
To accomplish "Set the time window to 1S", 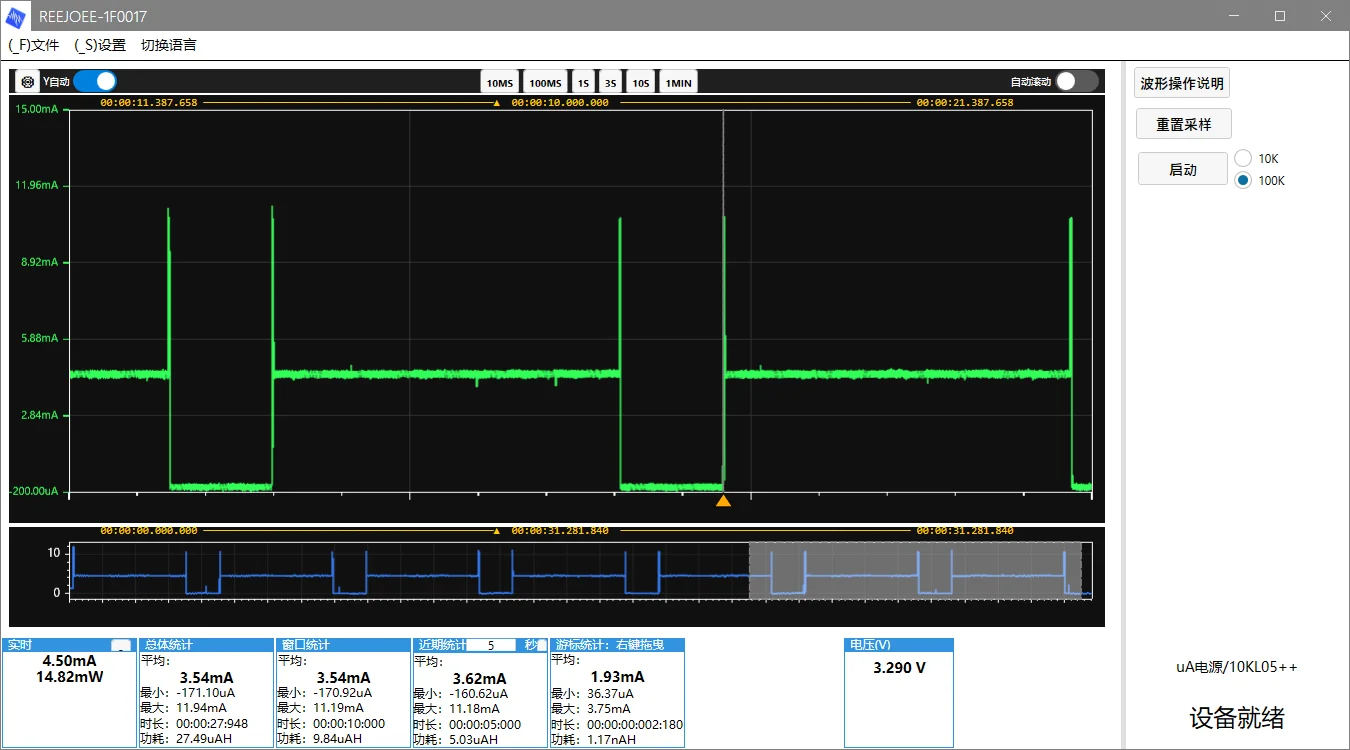I will [x=583, y=83].
